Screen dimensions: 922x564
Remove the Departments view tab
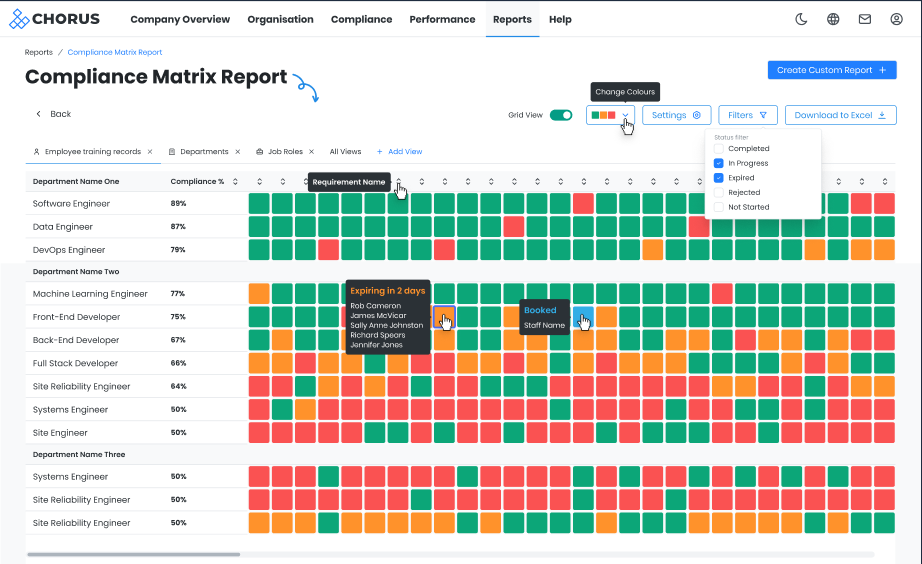[x=238, y=152]
